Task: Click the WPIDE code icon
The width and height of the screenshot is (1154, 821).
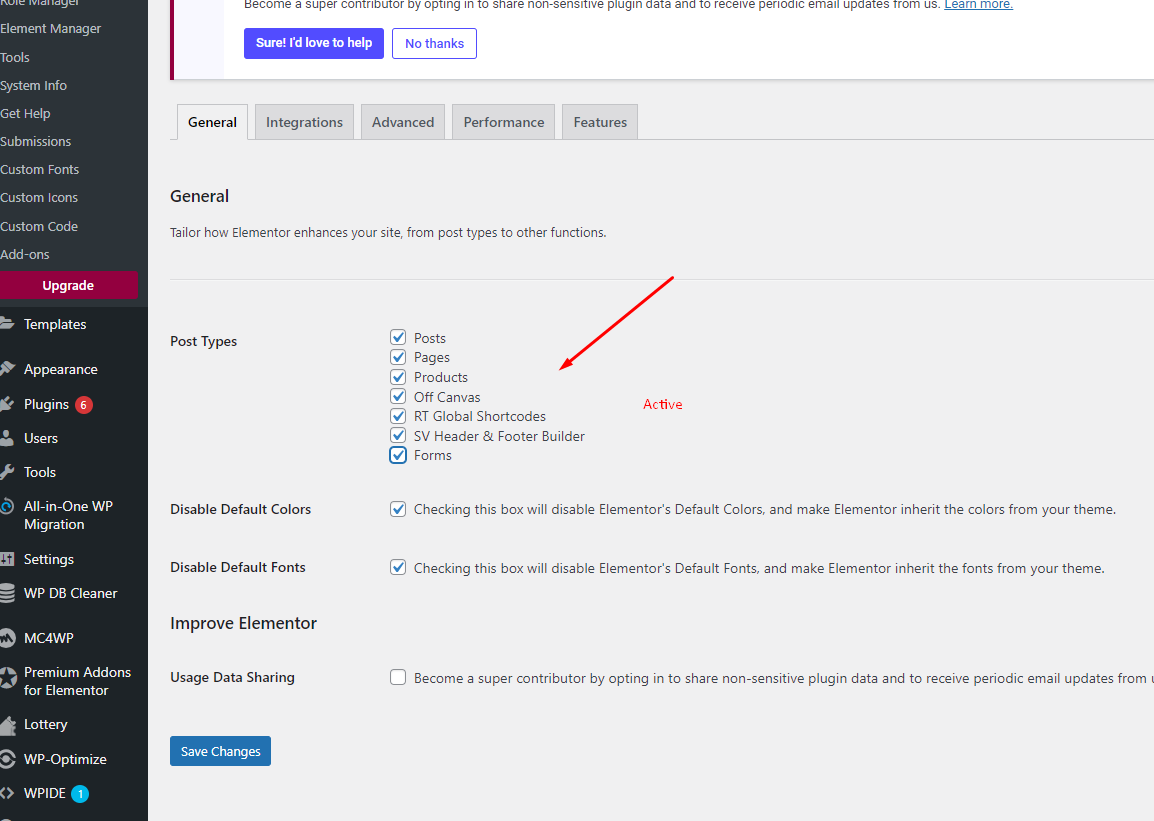Action: coord(7,793)
